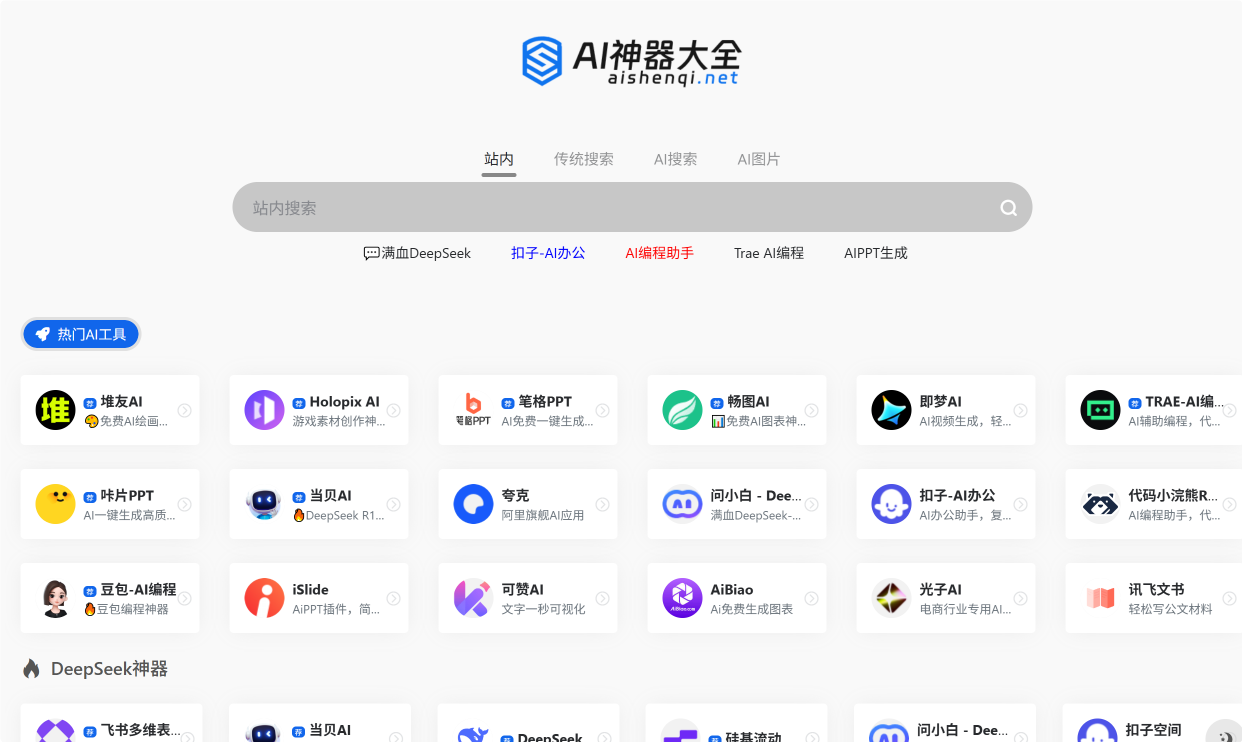Open the red AI编程助手 quick link
1242x742 pixels.
click(660, 253)
